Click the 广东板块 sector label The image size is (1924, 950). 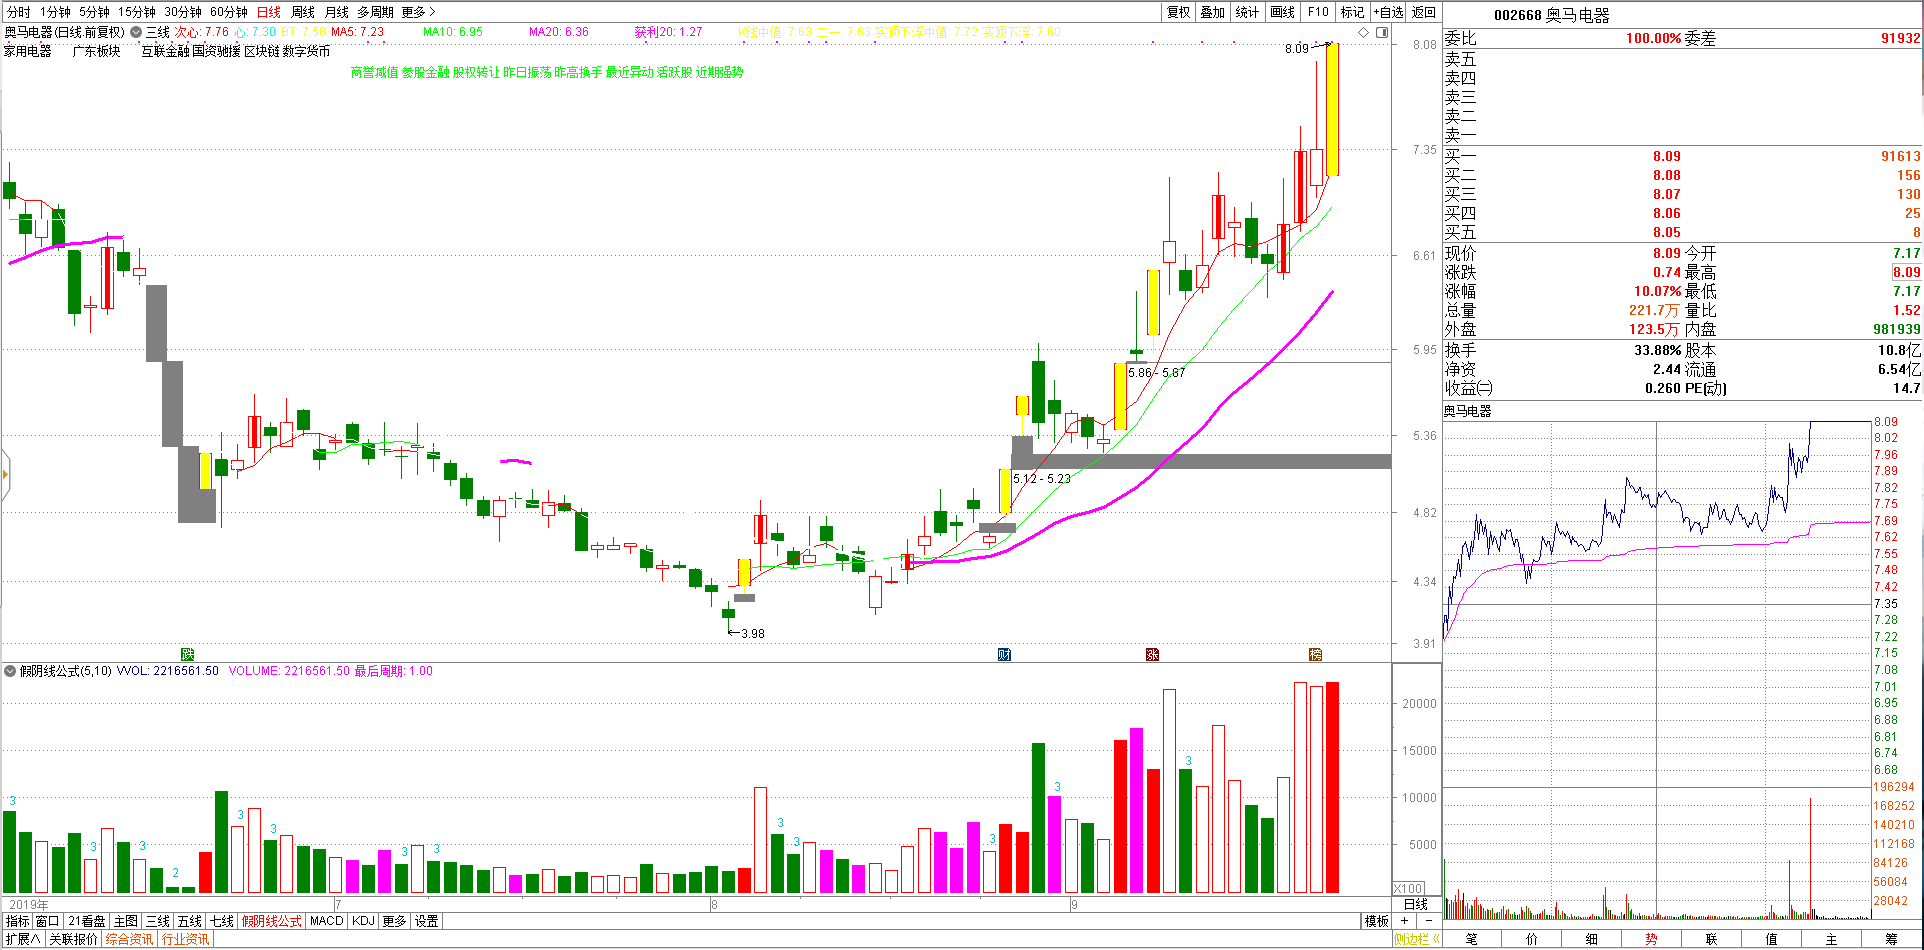coord(96,51)
